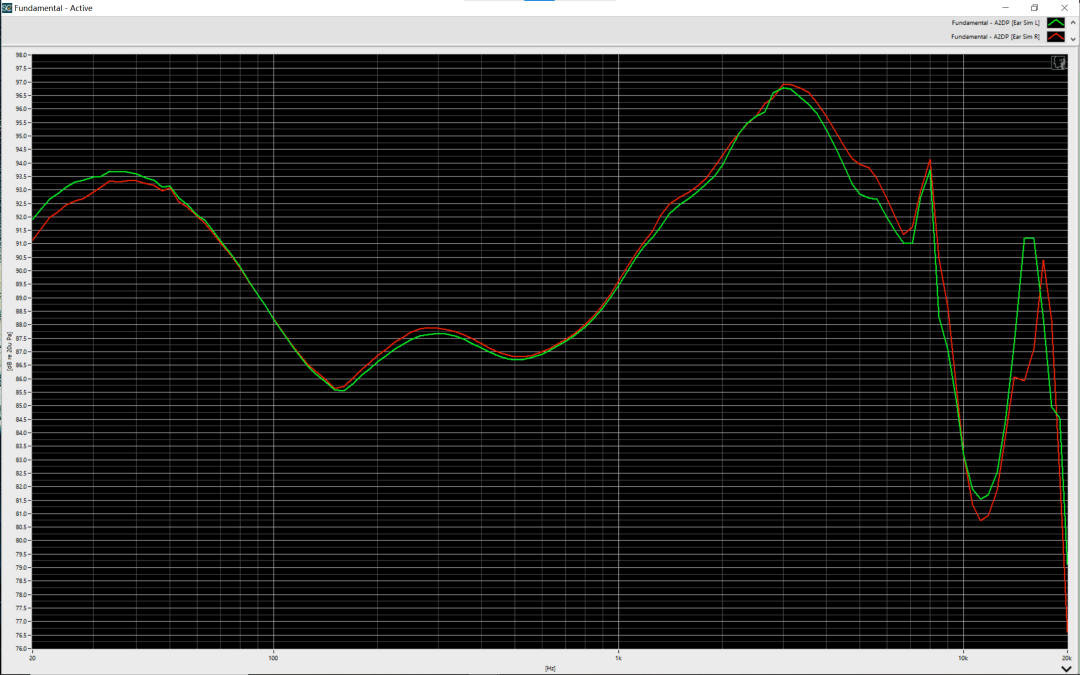Click the 1k frequency axis label
Viewport: 1080px width, 675px height.
point(619,658)
